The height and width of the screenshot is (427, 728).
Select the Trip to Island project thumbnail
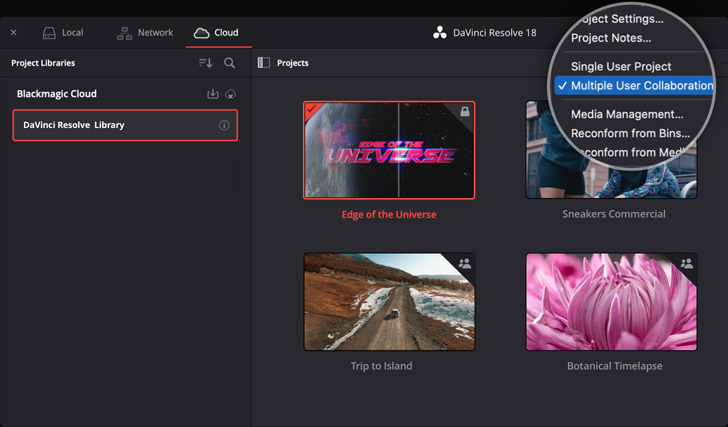[x=389, y=302]
